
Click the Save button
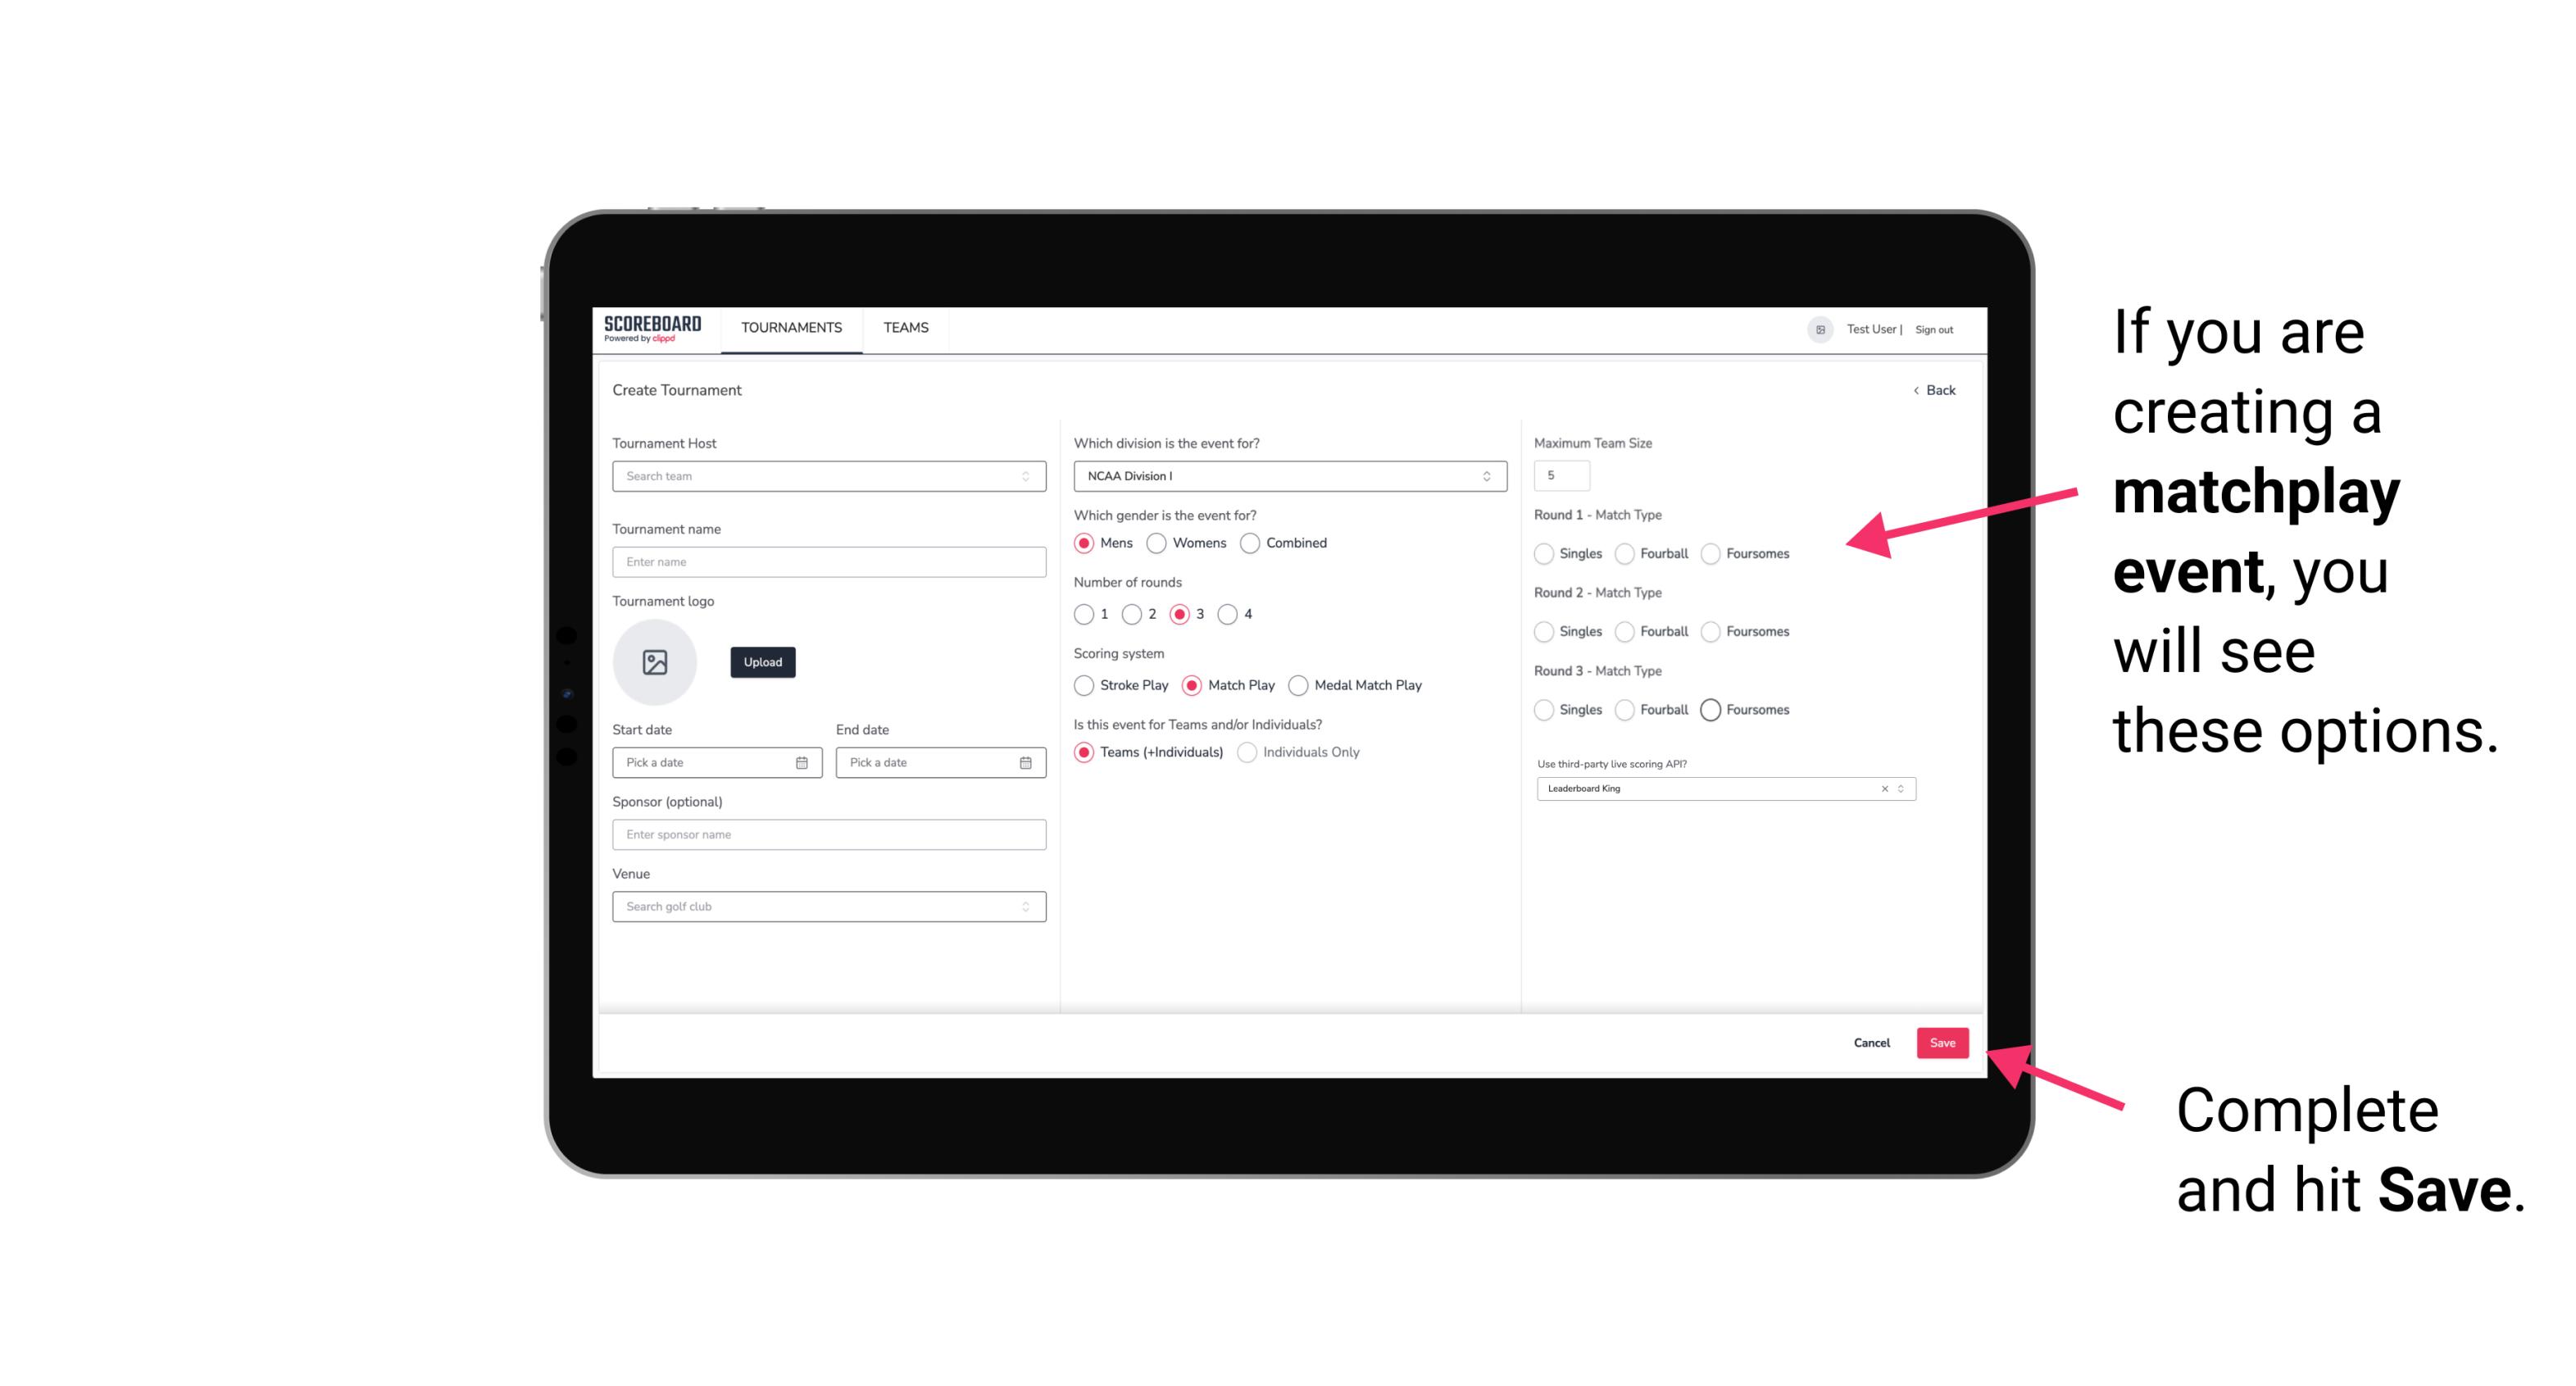pos(1942,1041)
